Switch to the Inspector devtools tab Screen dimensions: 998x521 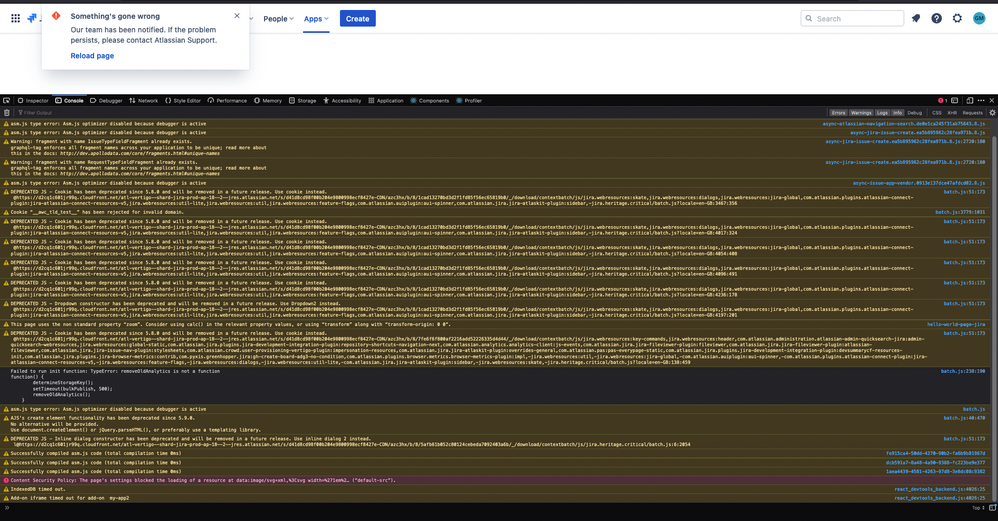(x=33, y=101)
